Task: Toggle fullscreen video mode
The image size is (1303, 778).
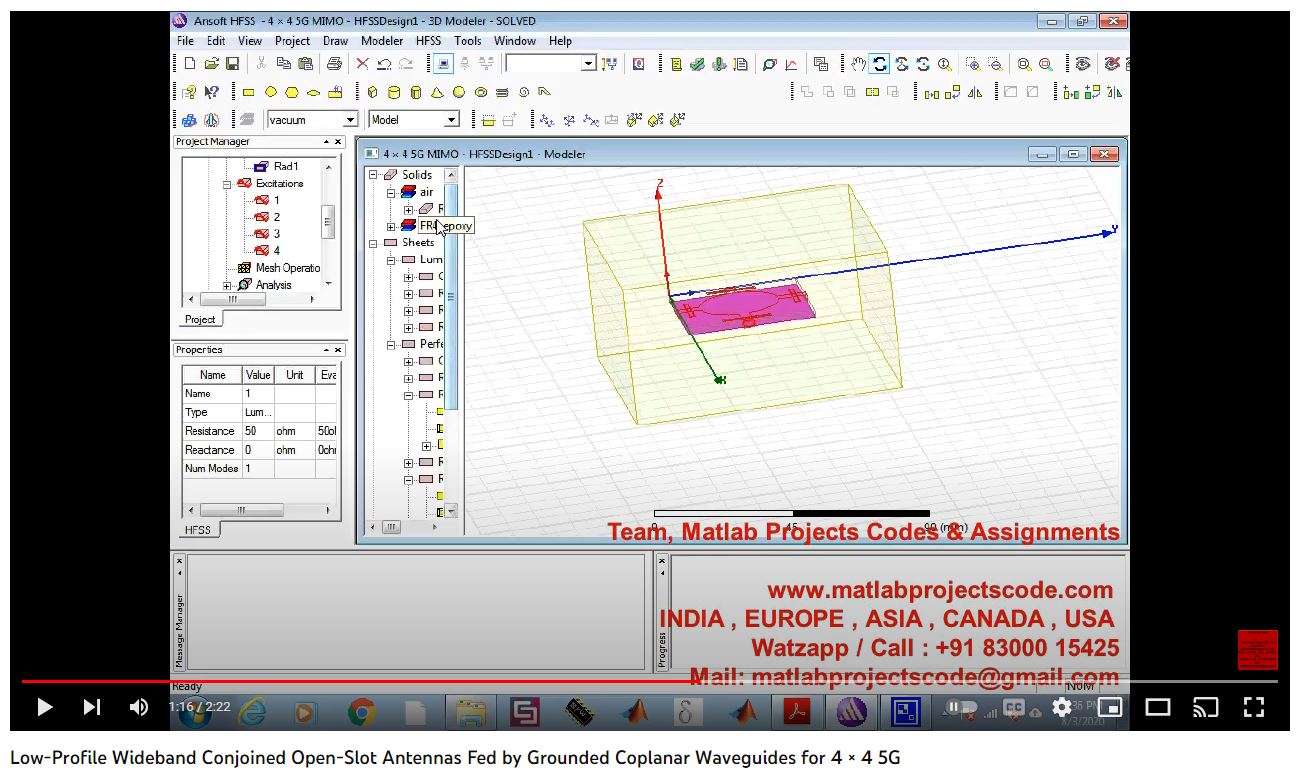Action: (1254, 708)
